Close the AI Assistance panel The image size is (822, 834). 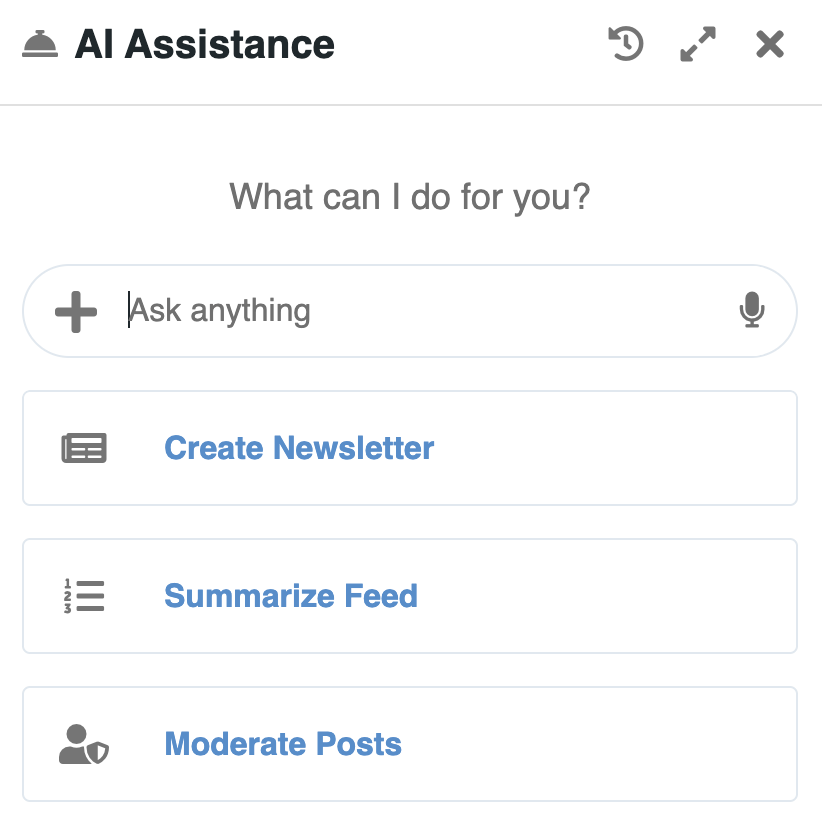770,44
